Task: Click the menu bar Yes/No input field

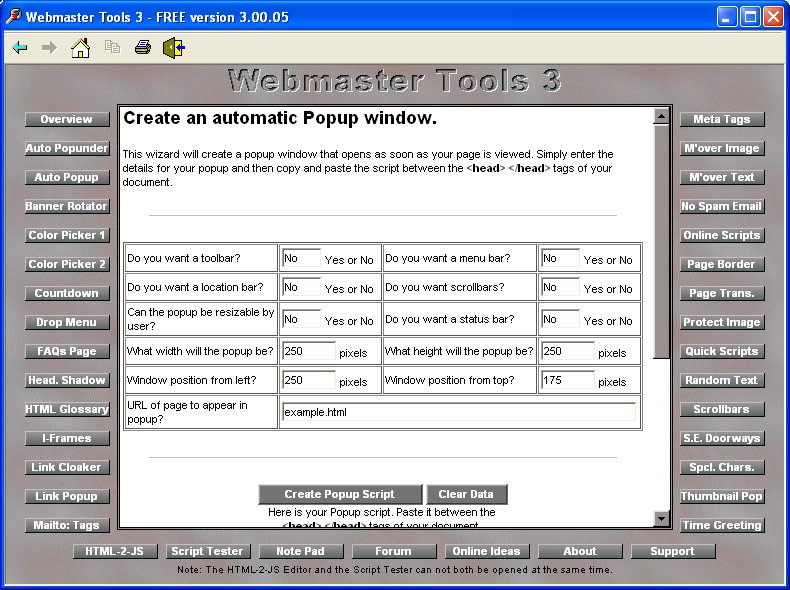Action: point(560,258)
